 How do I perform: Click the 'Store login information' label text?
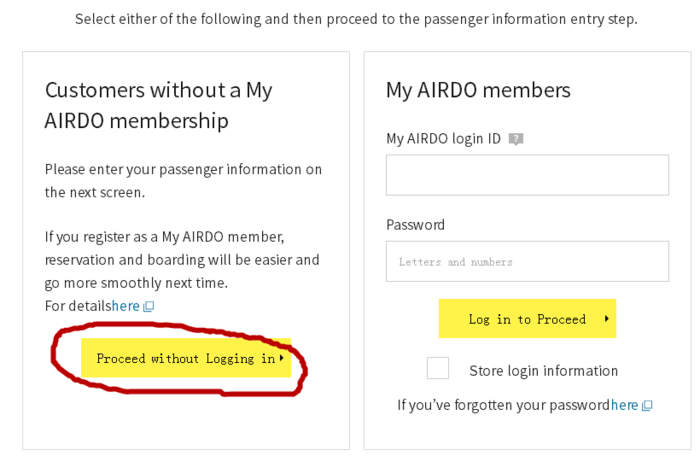point(543,371)
